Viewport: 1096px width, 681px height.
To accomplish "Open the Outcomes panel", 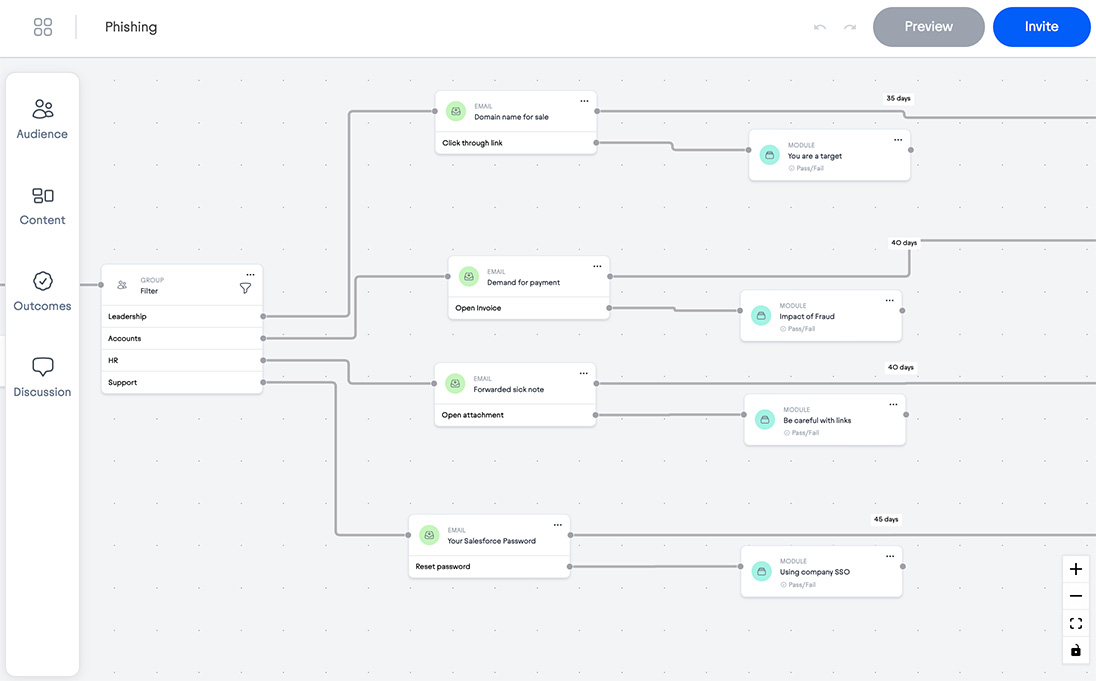I will [x=42, y=292].
